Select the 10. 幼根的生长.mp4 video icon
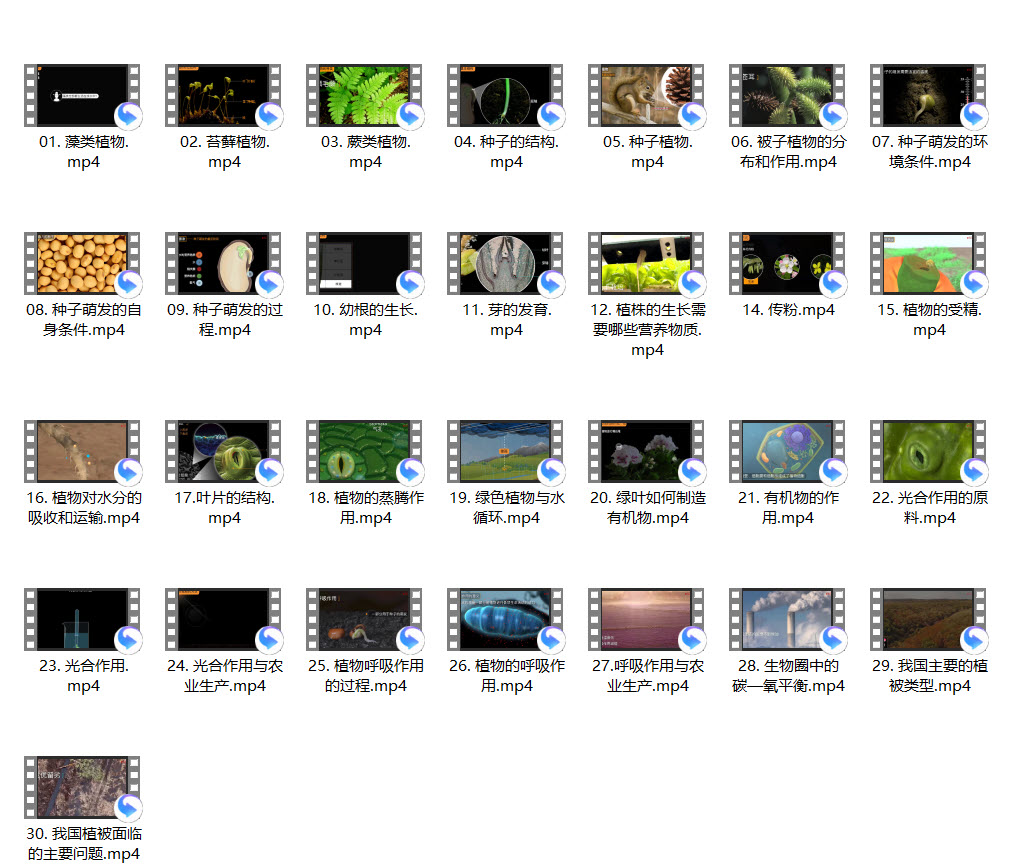This screenshot has height=867, width=1010. 365,264
